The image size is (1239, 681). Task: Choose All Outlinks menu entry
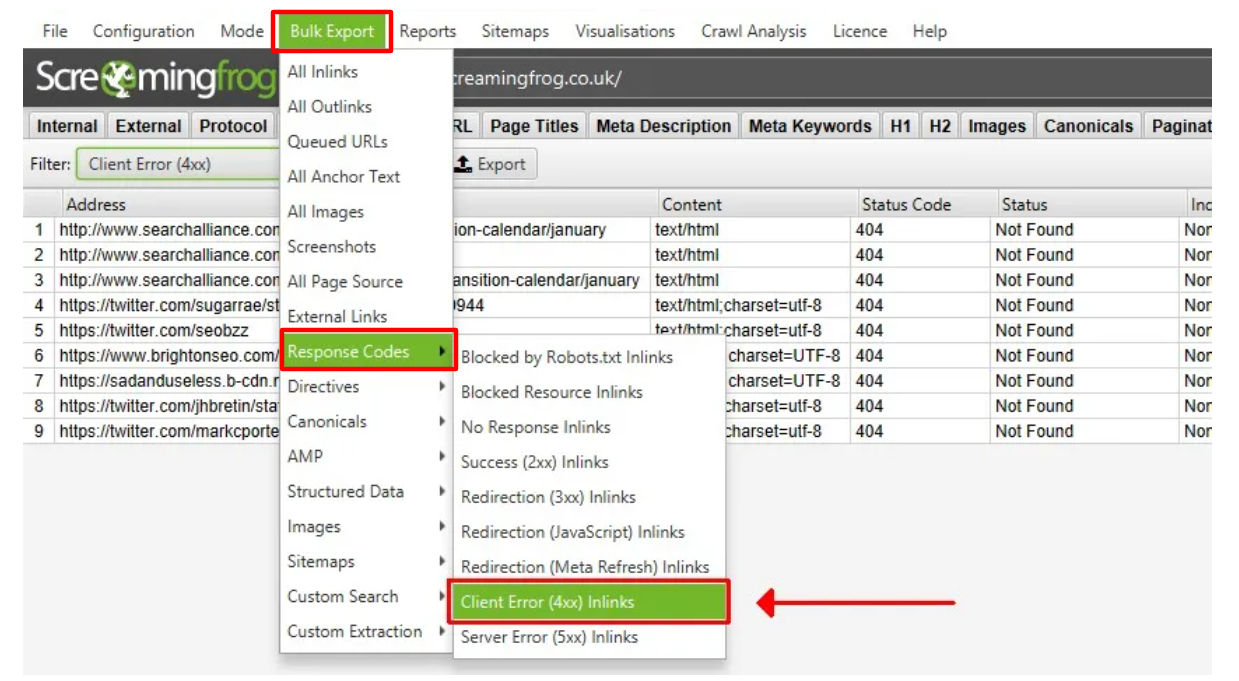click(x=330, y=107)
